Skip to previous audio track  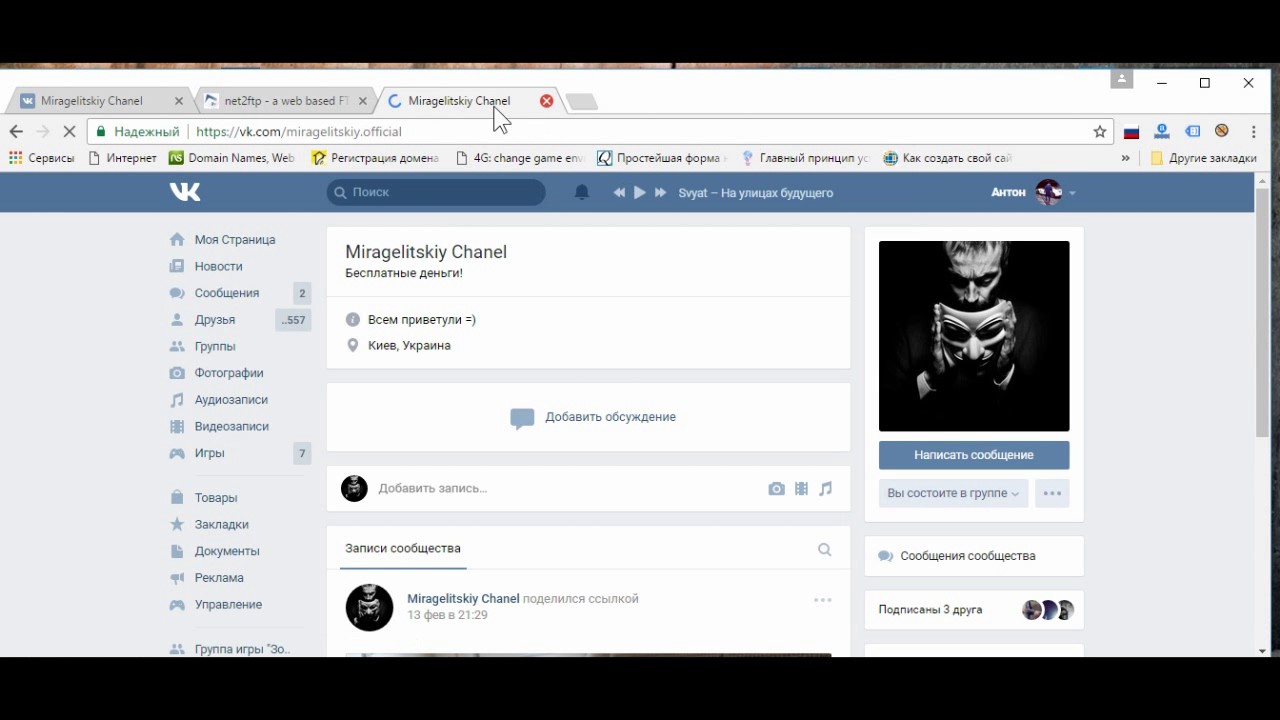point(619,192)
